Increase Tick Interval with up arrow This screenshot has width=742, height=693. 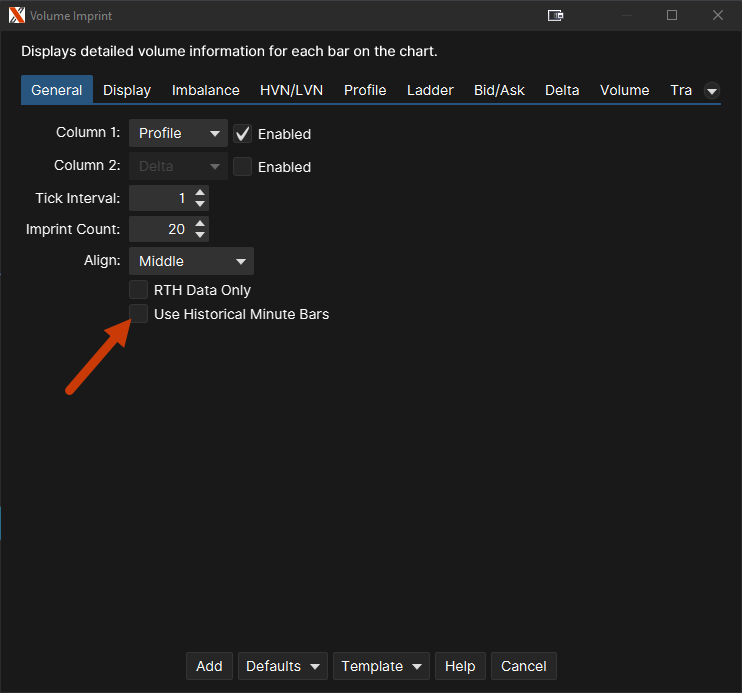(x=201, y=193)
